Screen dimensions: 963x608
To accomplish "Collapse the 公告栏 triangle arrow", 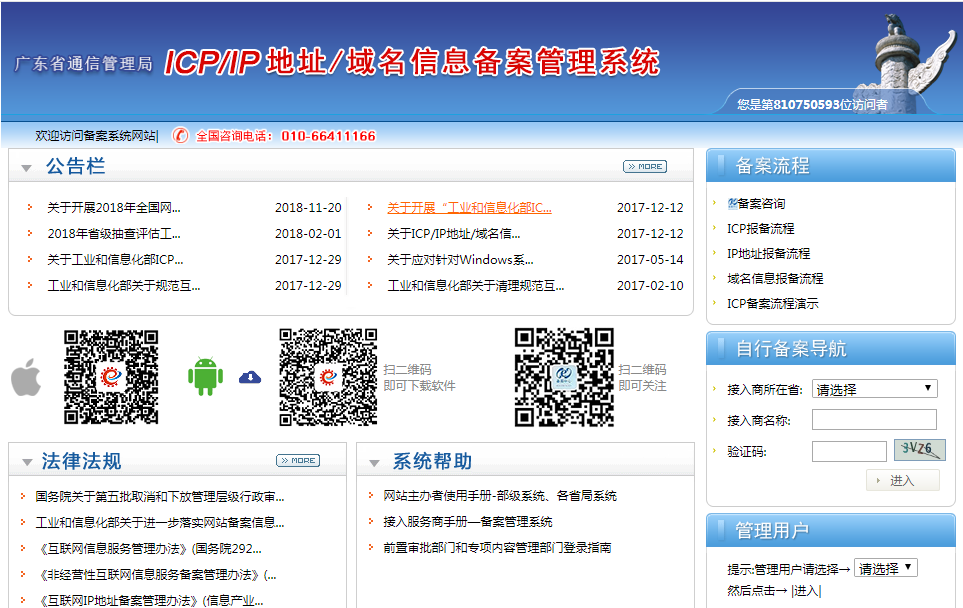I will 27,169.
